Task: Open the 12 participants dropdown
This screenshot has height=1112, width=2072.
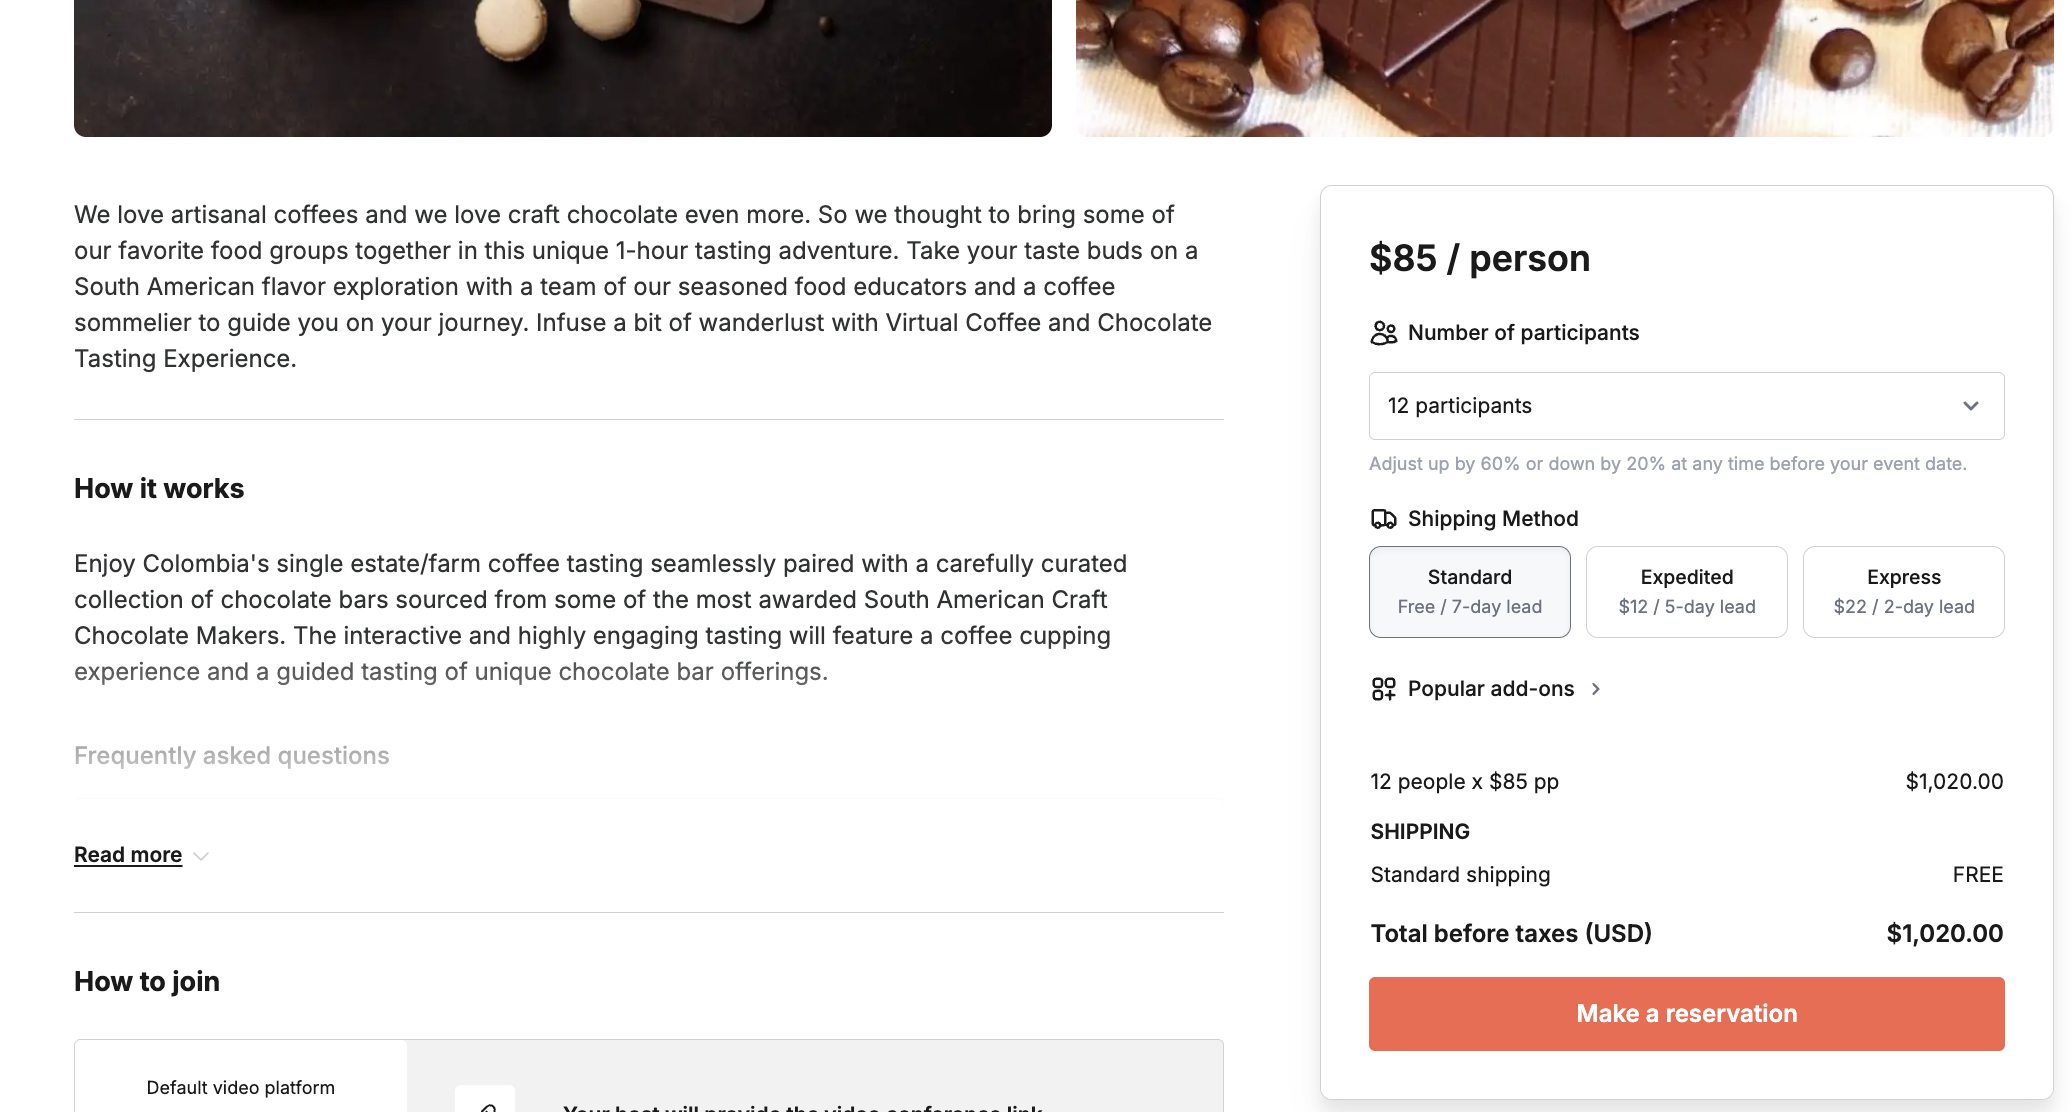Action: pyautogui.click(x=1686, y=406)
